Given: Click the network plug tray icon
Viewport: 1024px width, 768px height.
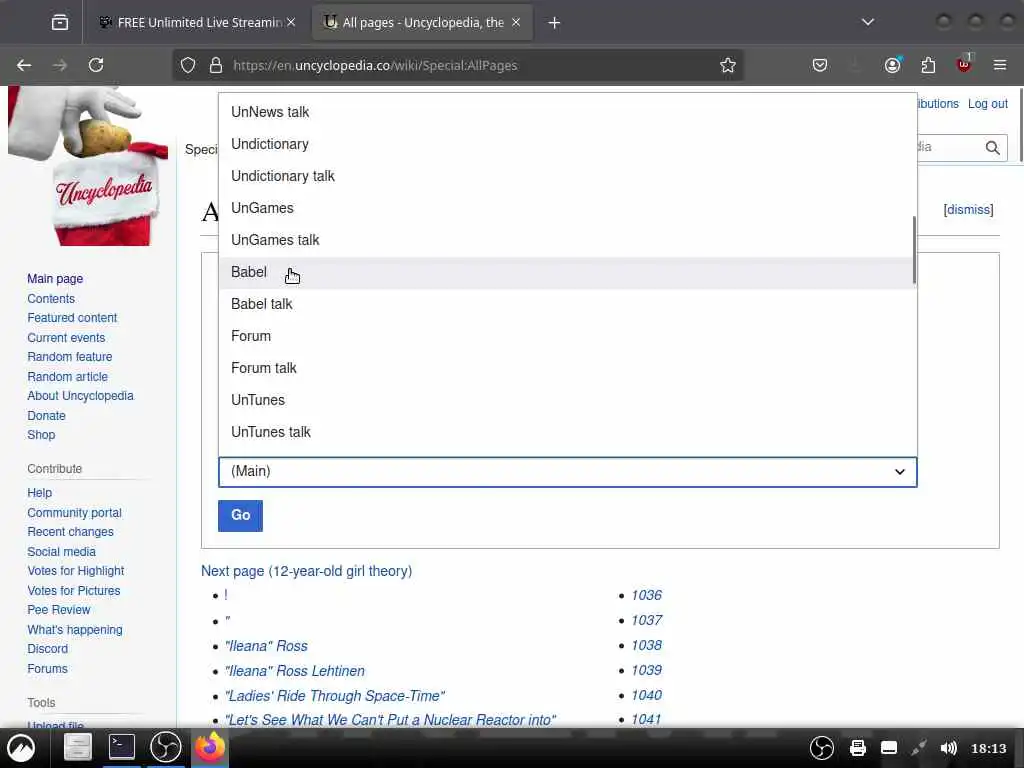Looking at the screenshot, I should click(x=919, y=748).
